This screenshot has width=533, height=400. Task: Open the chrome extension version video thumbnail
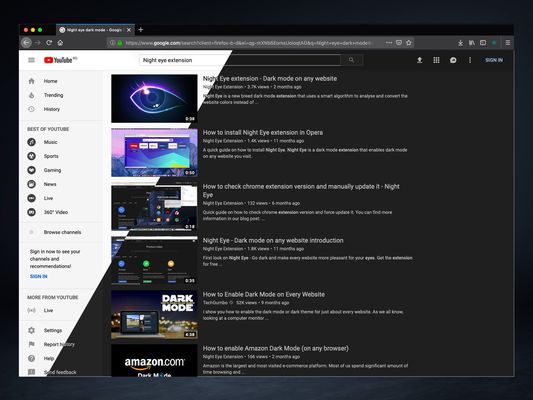(x=154, y=207)
